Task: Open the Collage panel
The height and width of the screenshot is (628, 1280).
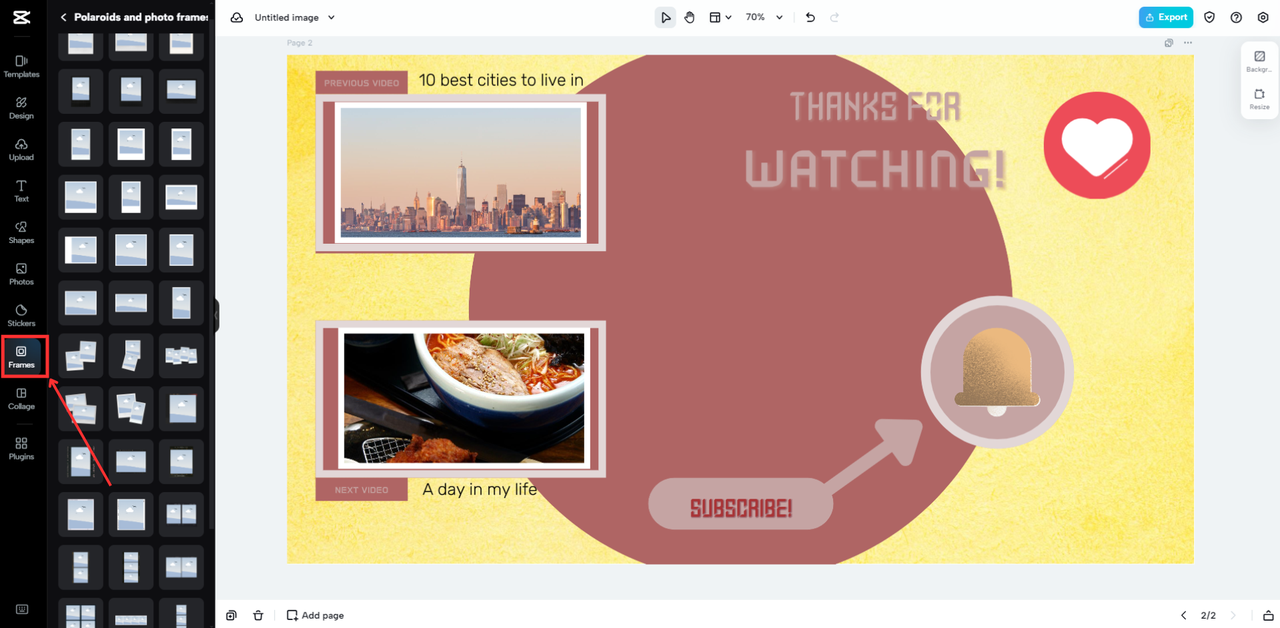Action: click(x=21, y=399)
